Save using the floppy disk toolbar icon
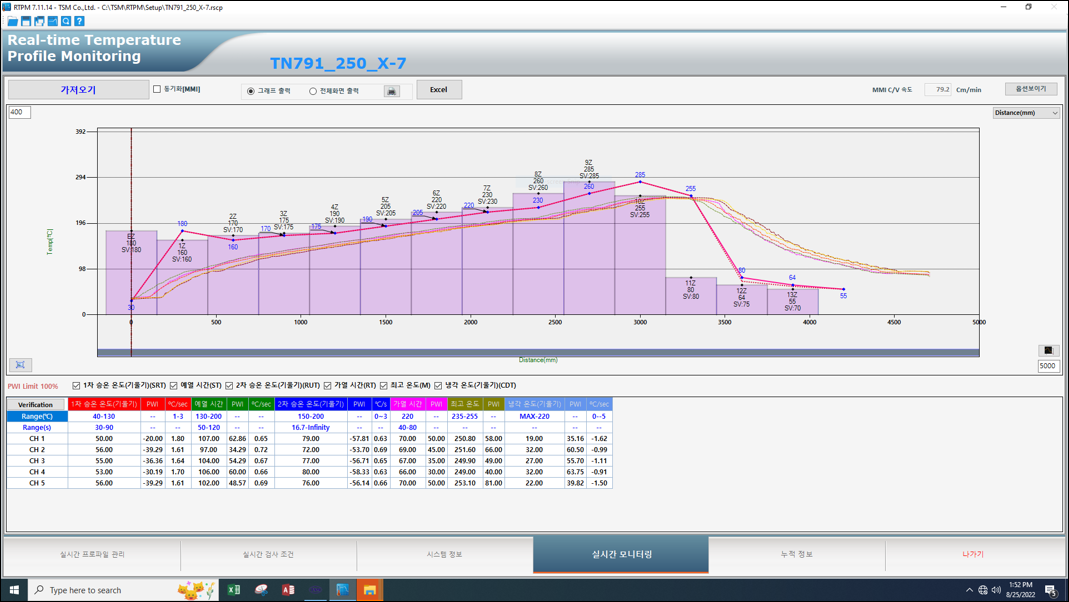The height and width of the screenshot is (602, 1069). 26,21
